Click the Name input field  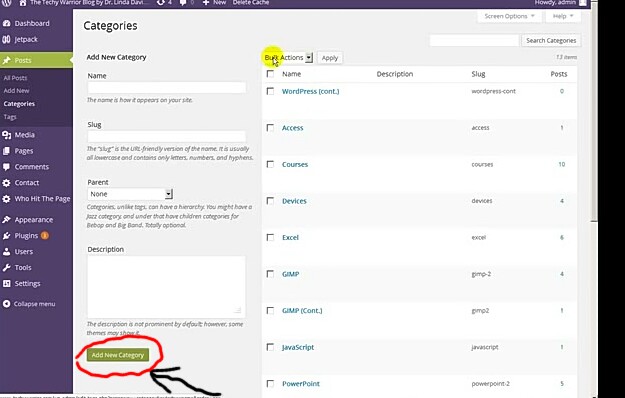point(167,87)
